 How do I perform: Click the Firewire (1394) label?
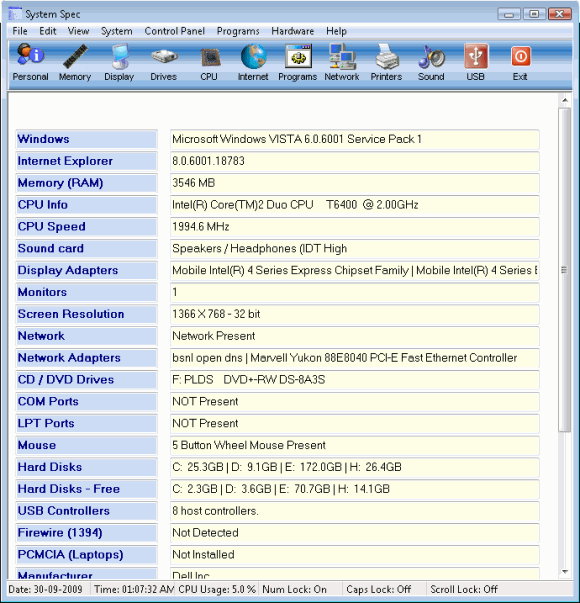pos(87,533)
